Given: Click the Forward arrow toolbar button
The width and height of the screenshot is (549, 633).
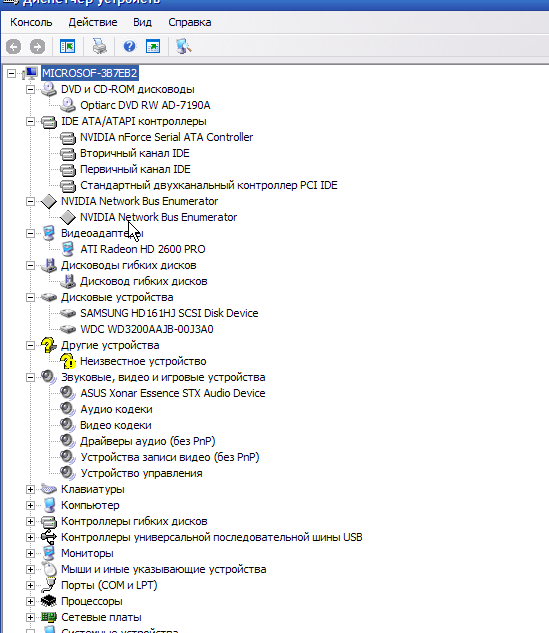Looking at the screenshot, I should coord(38,47).
